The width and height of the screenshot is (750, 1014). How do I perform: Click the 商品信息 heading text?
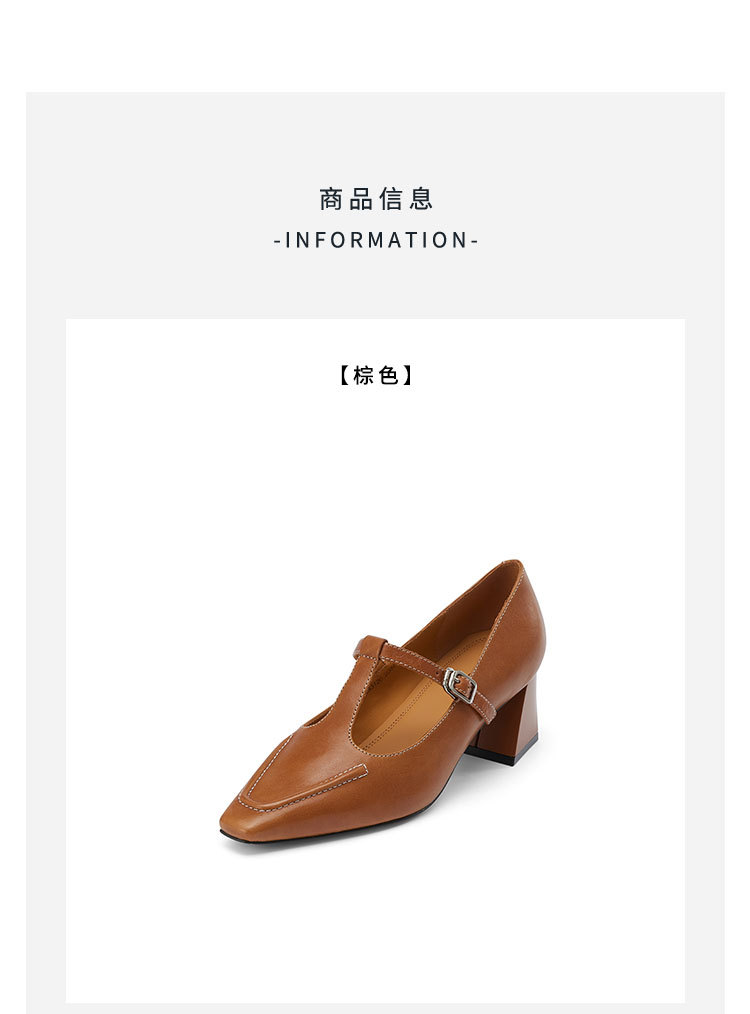(375, 199)
